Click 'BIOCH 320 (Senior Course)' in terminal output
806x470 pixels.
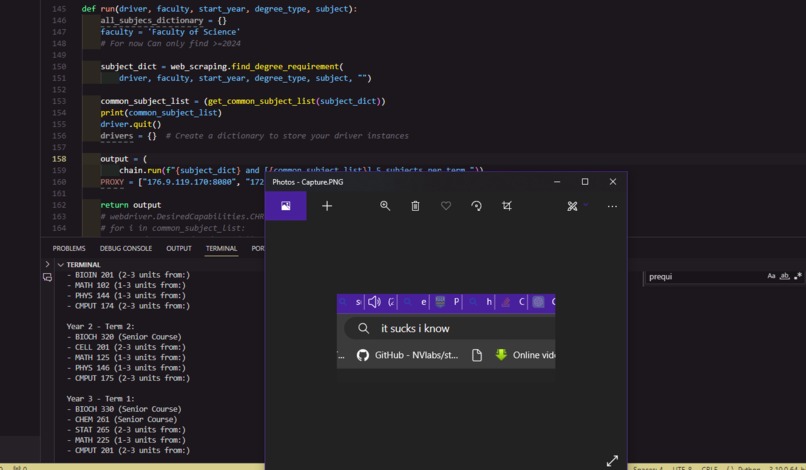(128, 337)
